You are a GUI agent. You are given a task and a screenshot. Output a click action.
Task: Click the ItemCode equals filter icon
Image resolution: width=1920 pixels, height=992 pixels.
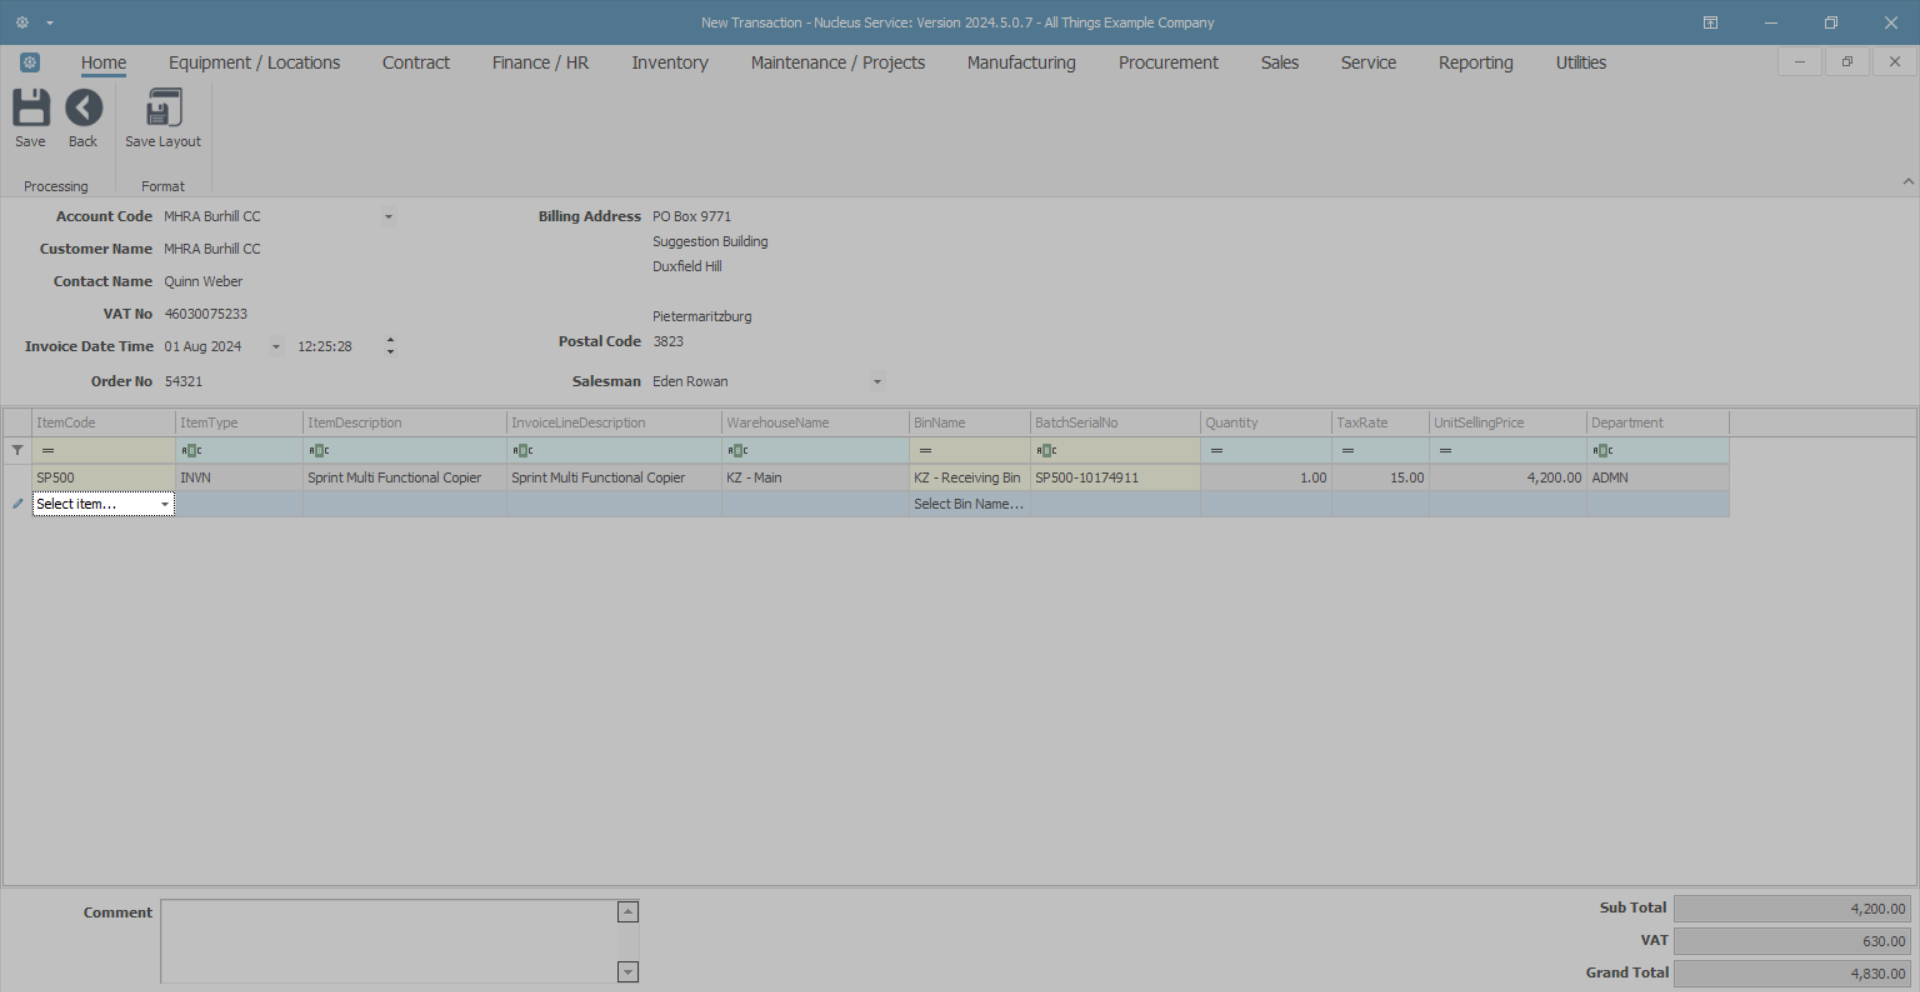point(48,450)
